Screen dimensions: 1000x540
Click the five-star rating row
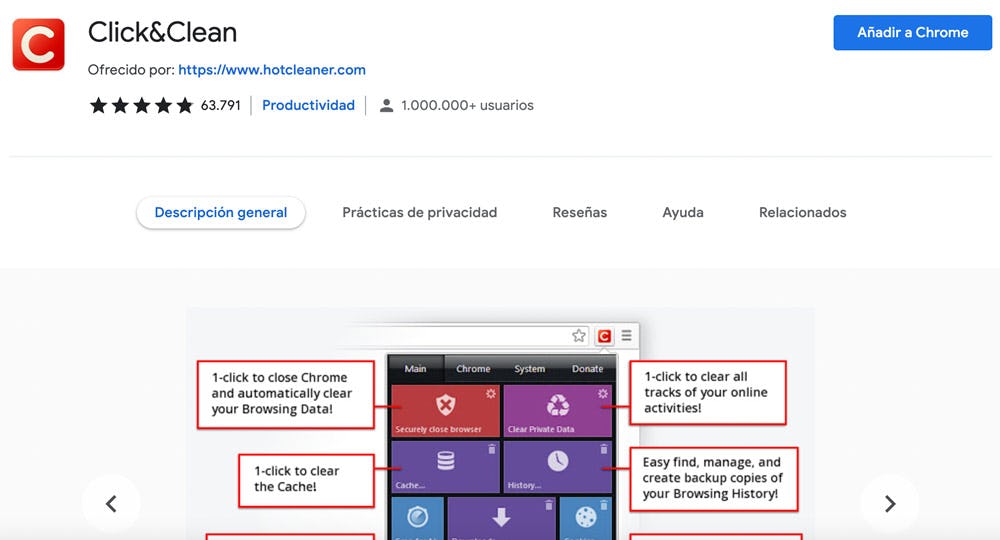click(141, 105)
